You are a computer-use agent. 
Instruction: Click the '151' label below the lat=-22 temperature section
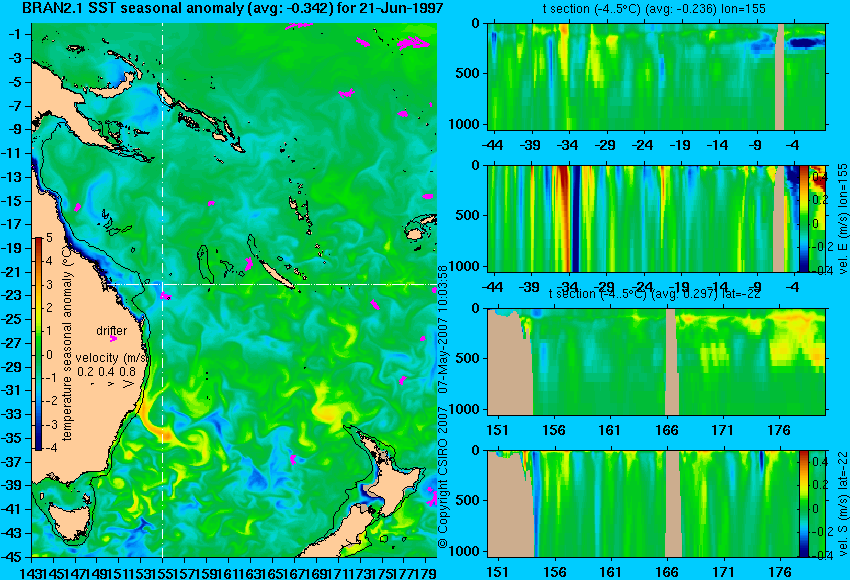[497, 430]
